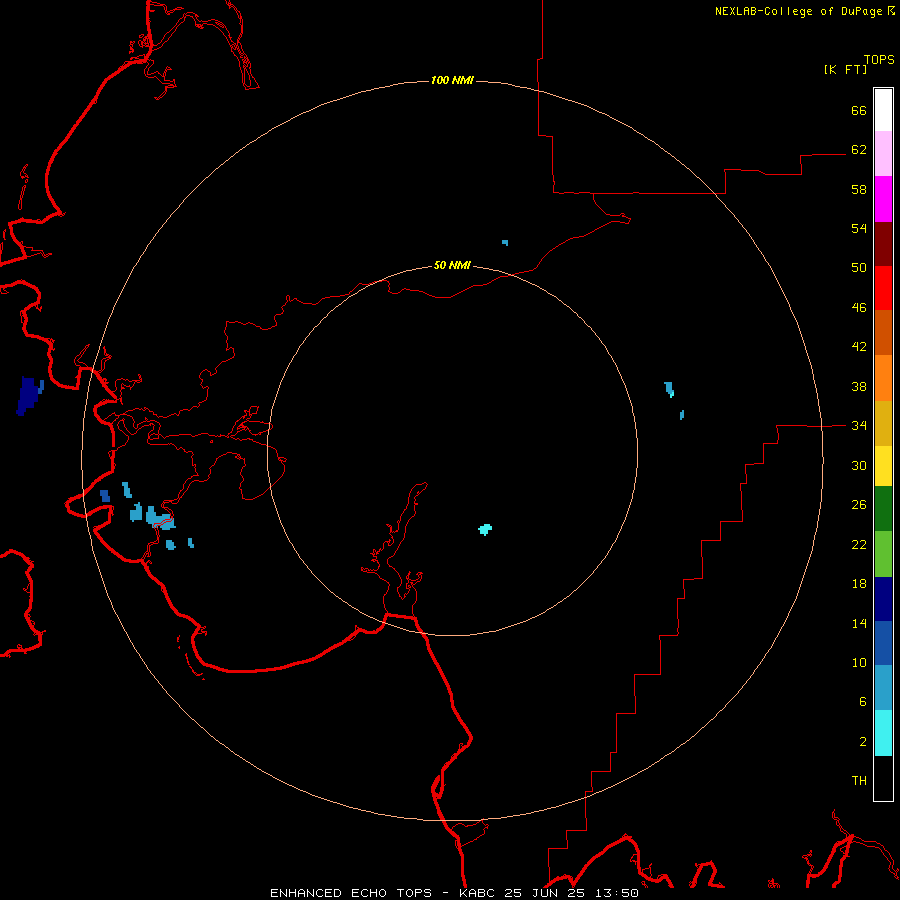
Task: Click the small echo just above the 50 NMI ring
Action: click(x=505, y=243)
